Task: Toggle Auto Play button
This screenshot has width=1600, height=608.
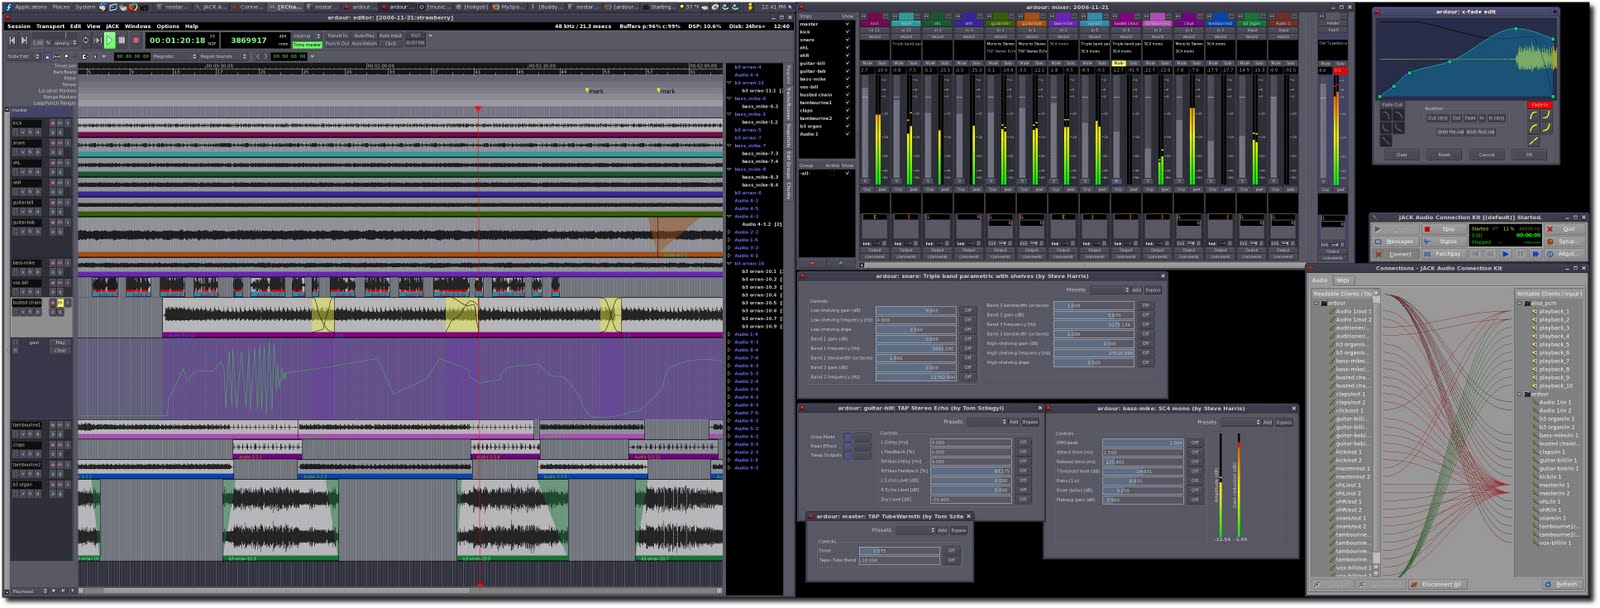Action: coord(364,36)
